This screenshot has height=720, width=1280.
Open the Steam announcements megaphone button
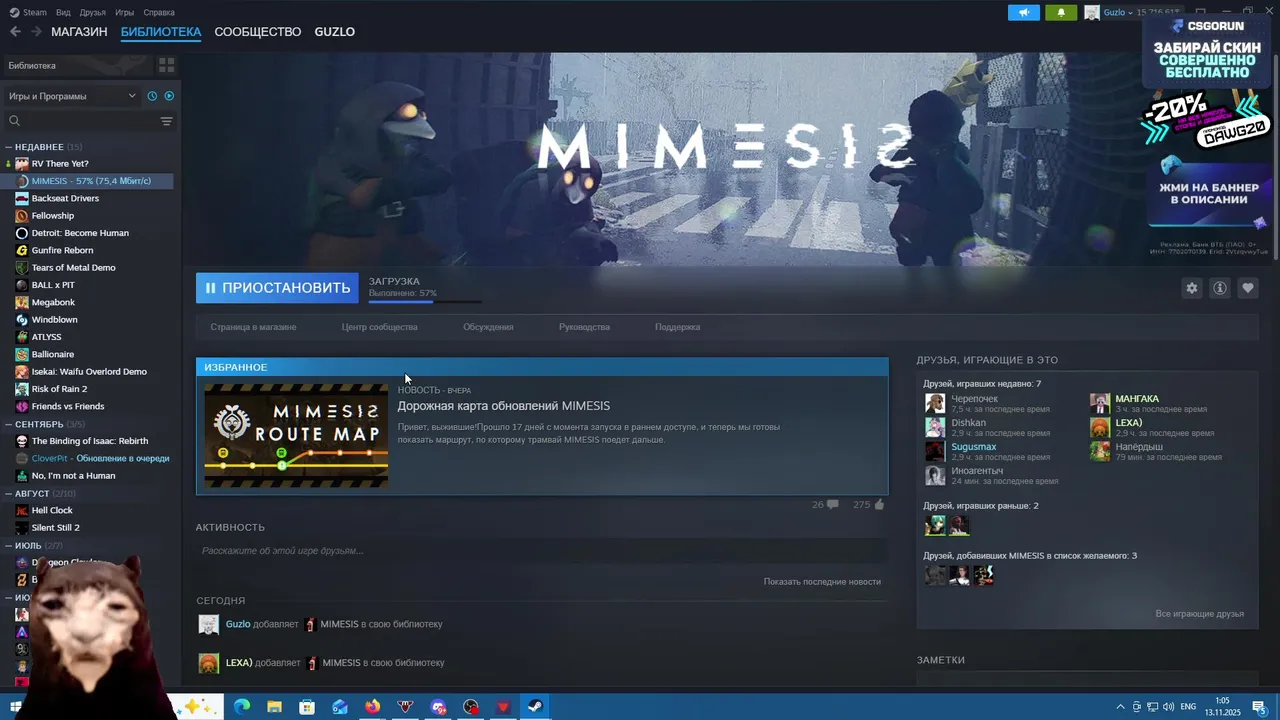pos(1023,12)
